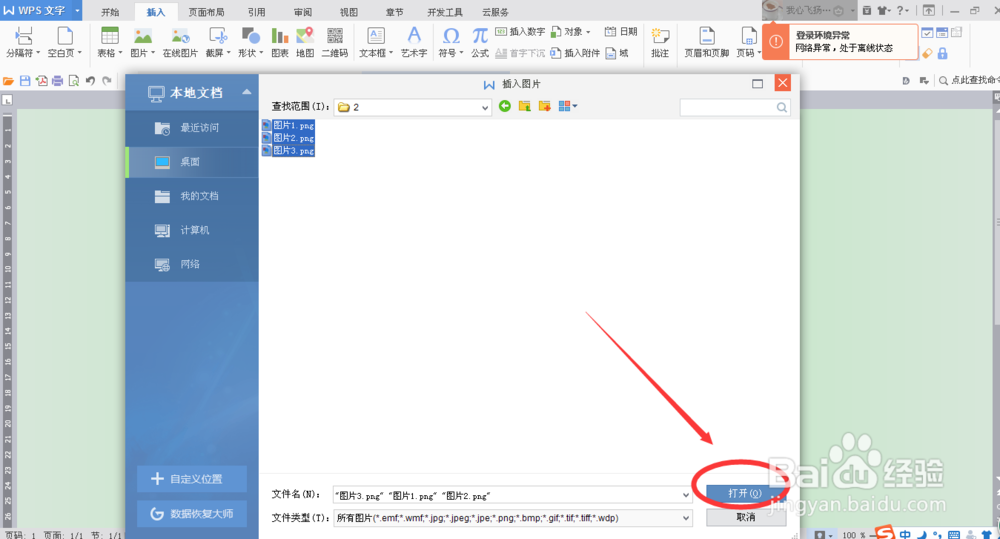Click the export to PDF icon

(41, 81)
